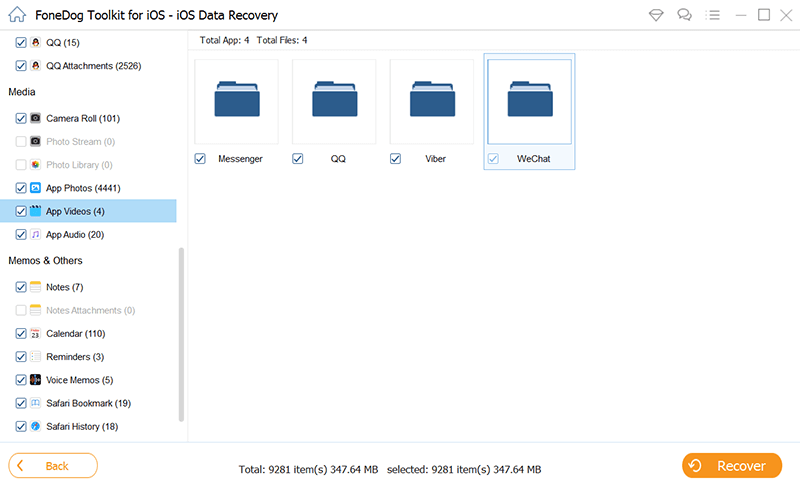
Task: Select the Voice Memos waveform icon
Action: click(35, 380)
